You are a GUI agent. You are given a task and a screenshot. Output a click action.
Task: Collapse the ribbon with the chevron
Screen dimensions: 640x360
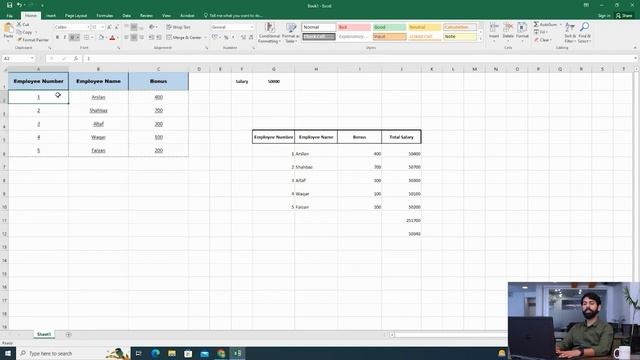click(635, 48)
